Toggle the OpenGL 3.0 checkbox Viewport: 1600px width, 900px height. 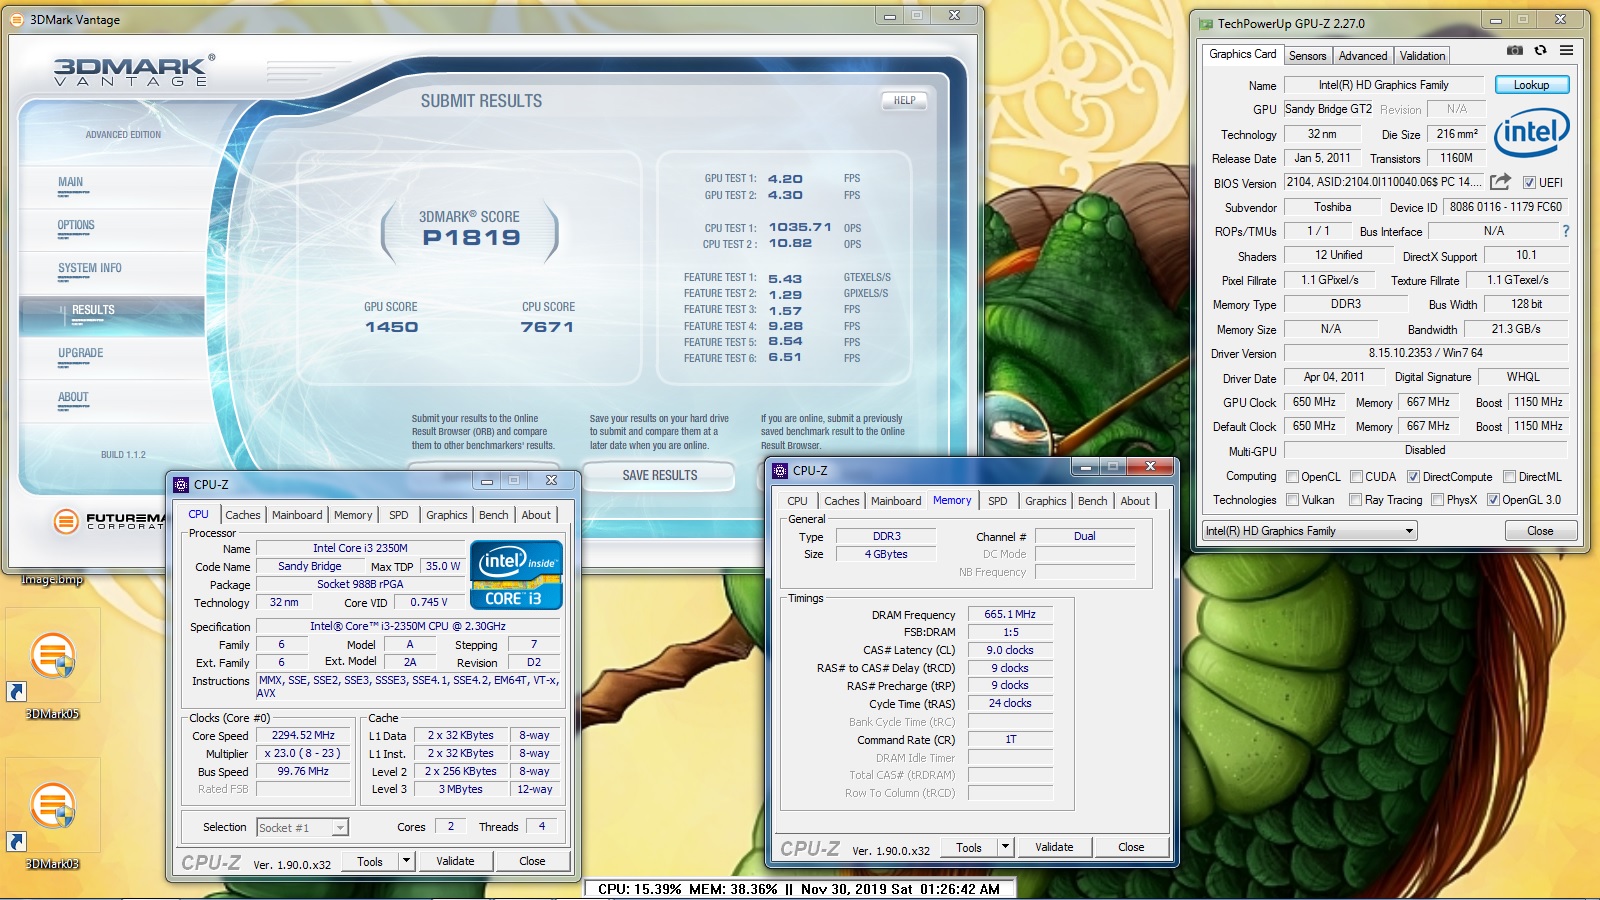click(x=1493, y=500)
